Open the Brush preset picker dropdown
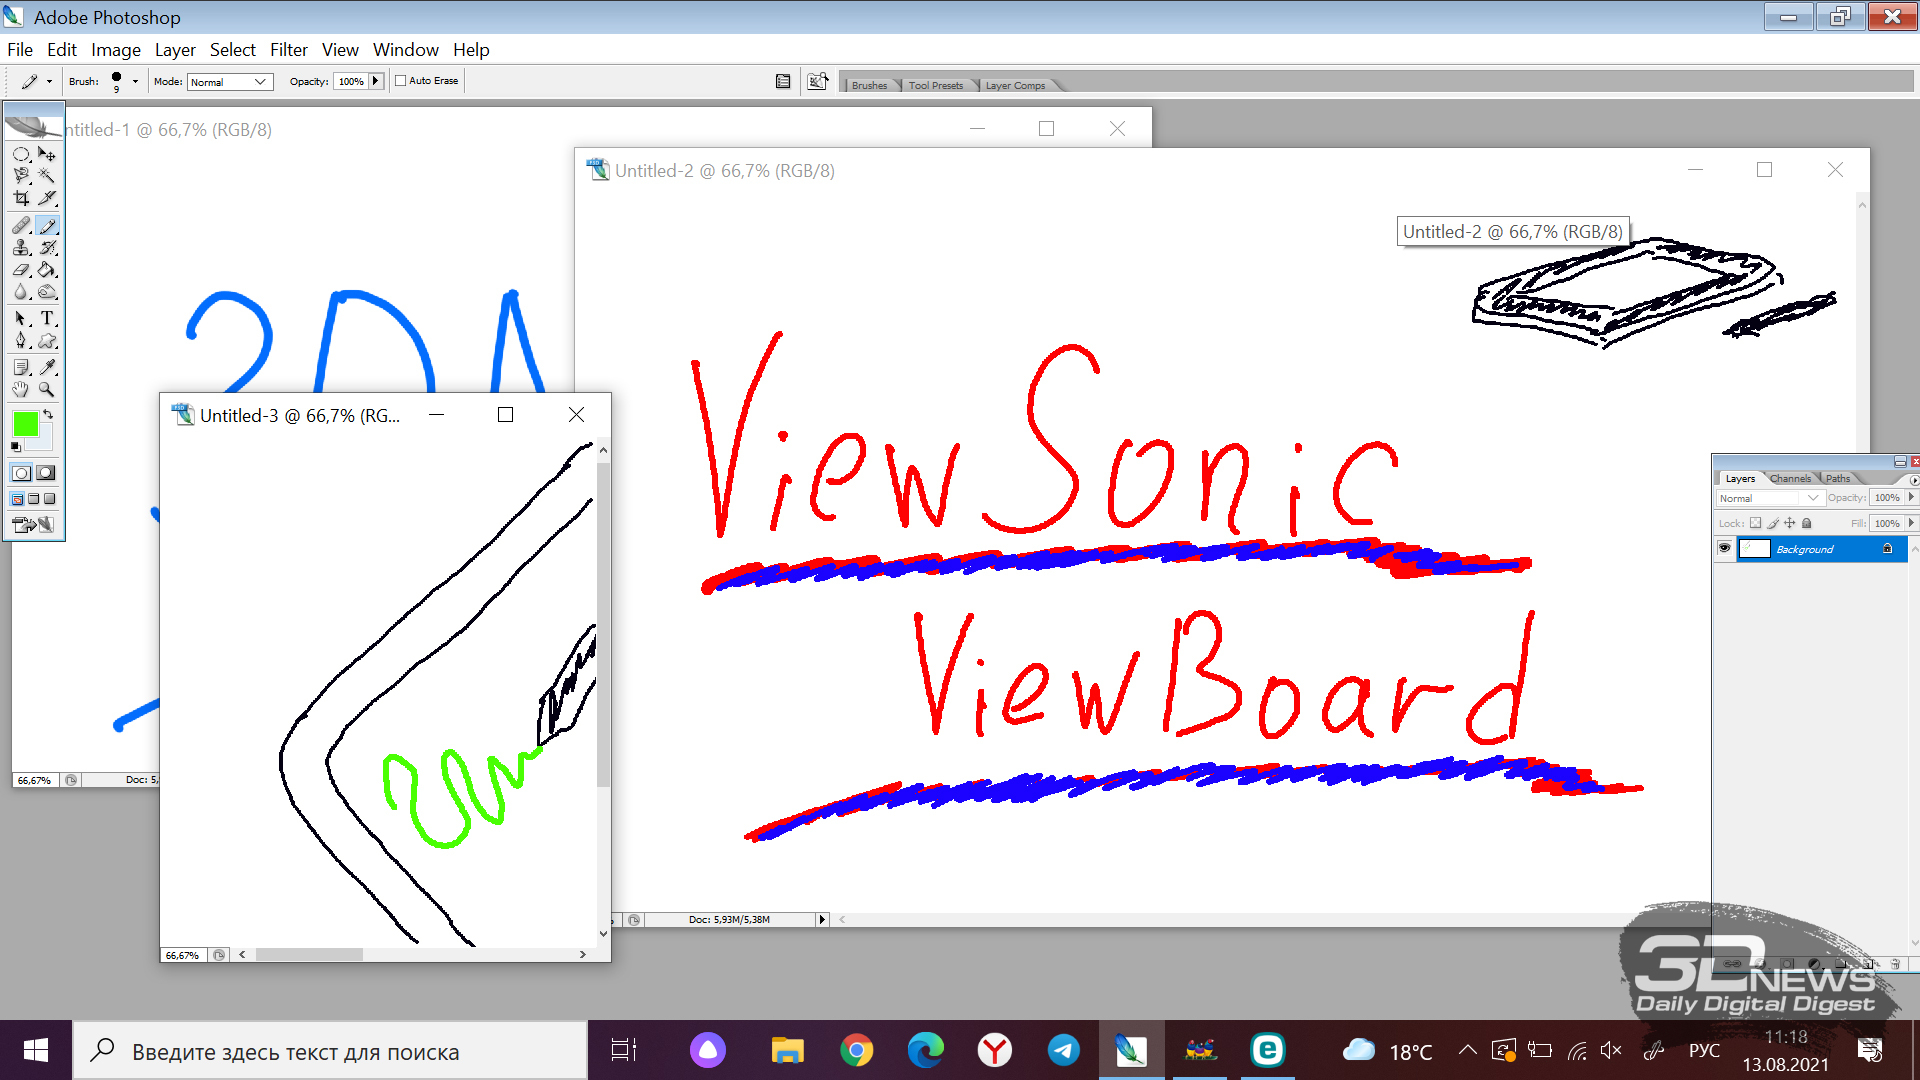This screenshot has height=1080, width=1920. point(135,82)
